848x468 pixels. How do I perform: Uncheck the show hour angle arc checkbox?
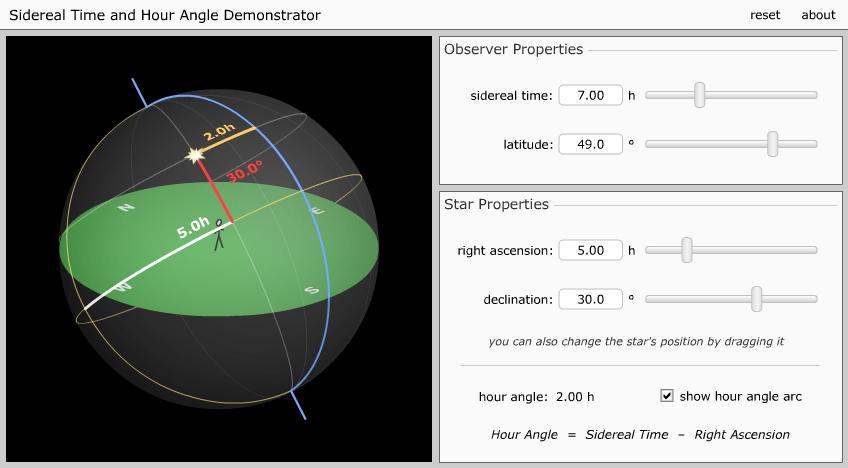pyautogui.click(x=667, y=396)
